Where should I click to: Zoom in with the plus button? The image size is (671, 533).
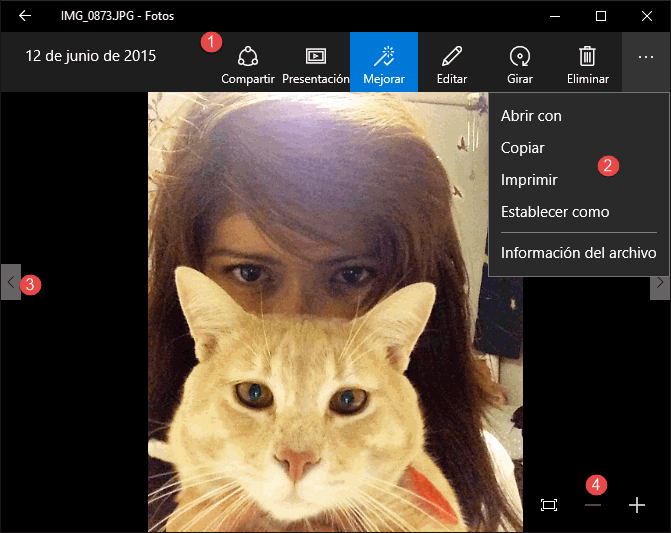click(637, 505)
